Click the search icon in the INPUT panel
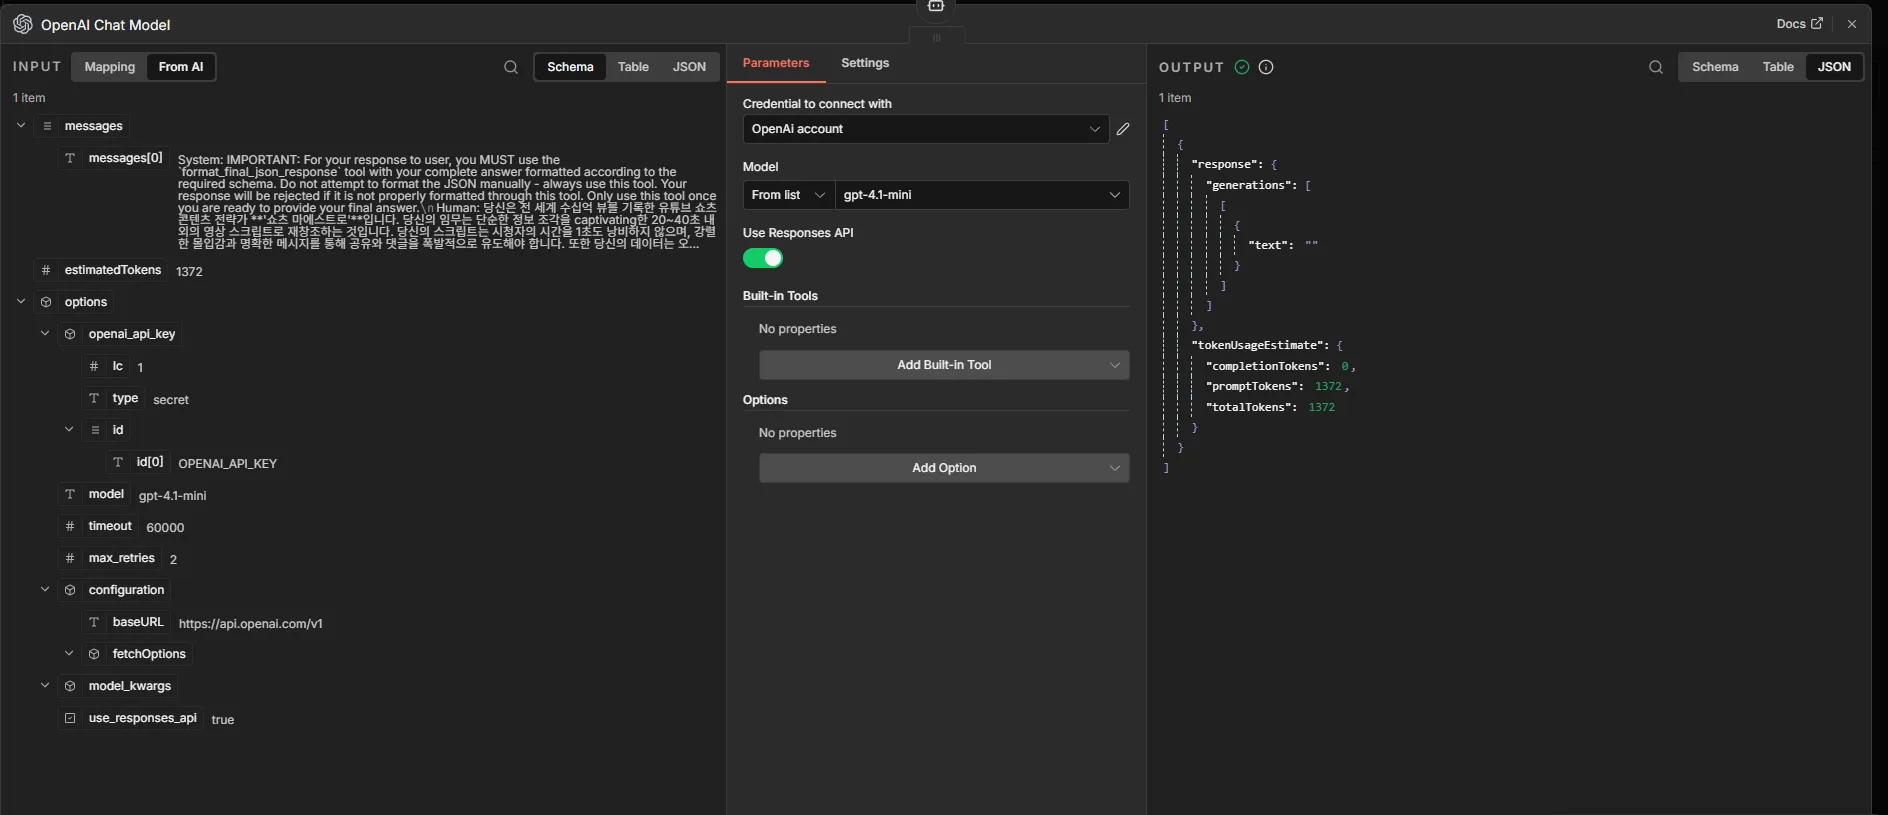The image size is (1888, 815). 511,67
